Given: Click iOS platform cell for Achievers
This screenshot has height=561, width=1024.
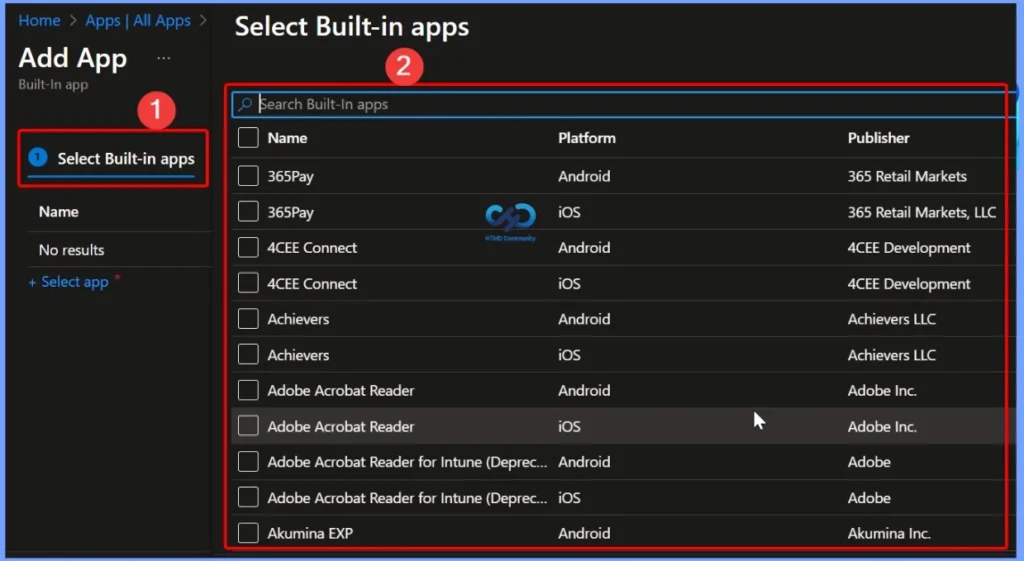Looking at the screenshot, I should pyautogui.click(x=569, y=355).
